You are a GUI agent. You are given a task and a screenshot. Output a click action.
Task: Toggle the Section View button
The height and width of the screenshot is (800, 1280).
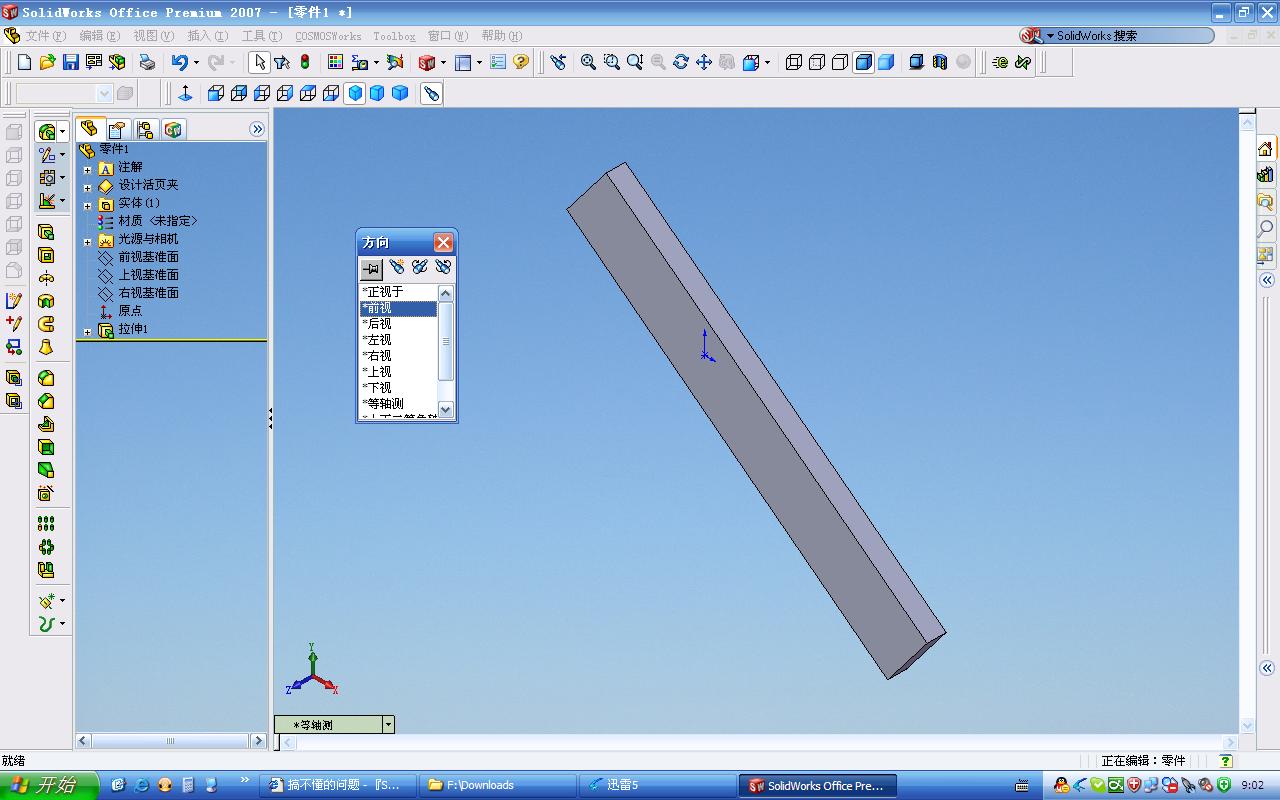click(x=939, y=62)
